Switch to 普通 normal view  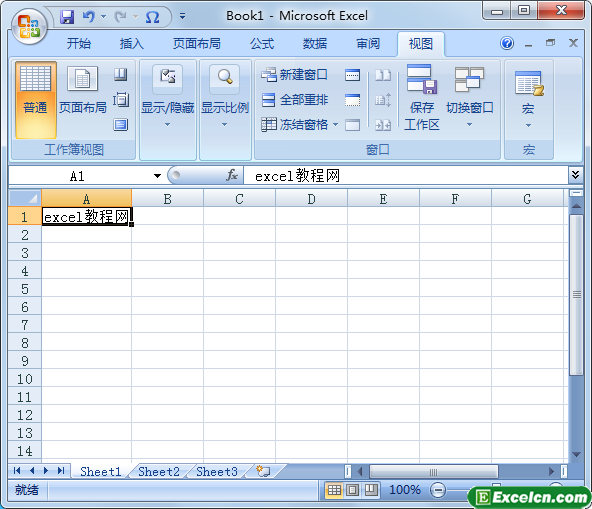(x=35, y=100)
